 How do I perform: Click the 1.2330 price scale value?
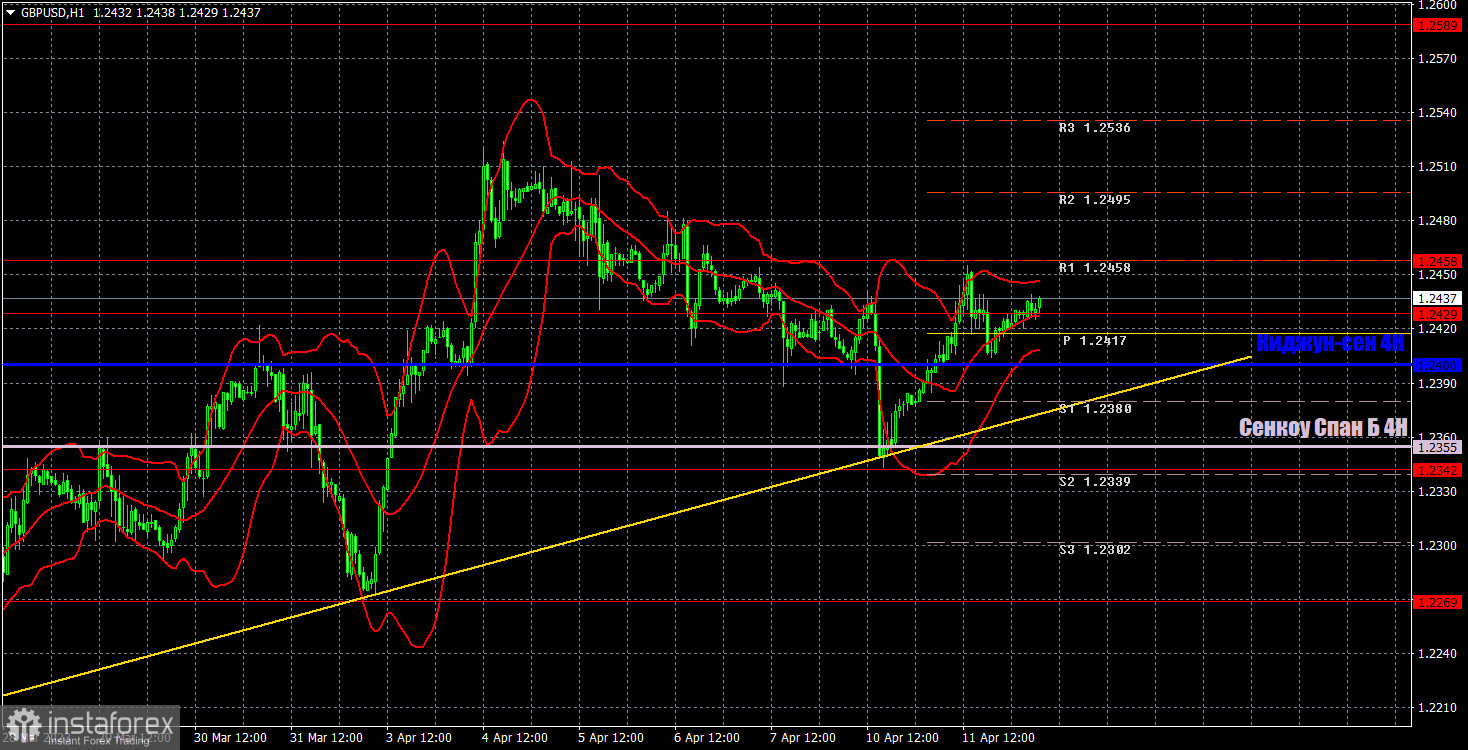(1436, 491)
